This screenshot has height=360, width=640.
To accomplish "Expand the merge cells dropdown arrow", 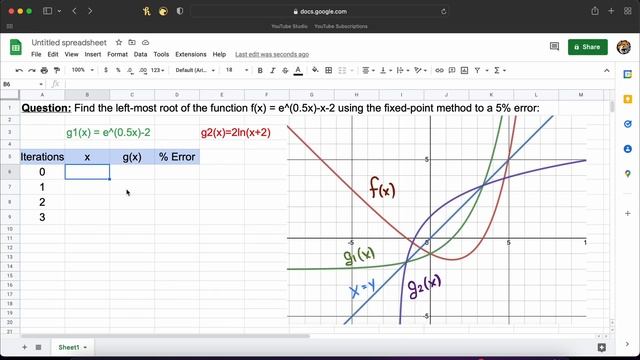I will 352,71.
